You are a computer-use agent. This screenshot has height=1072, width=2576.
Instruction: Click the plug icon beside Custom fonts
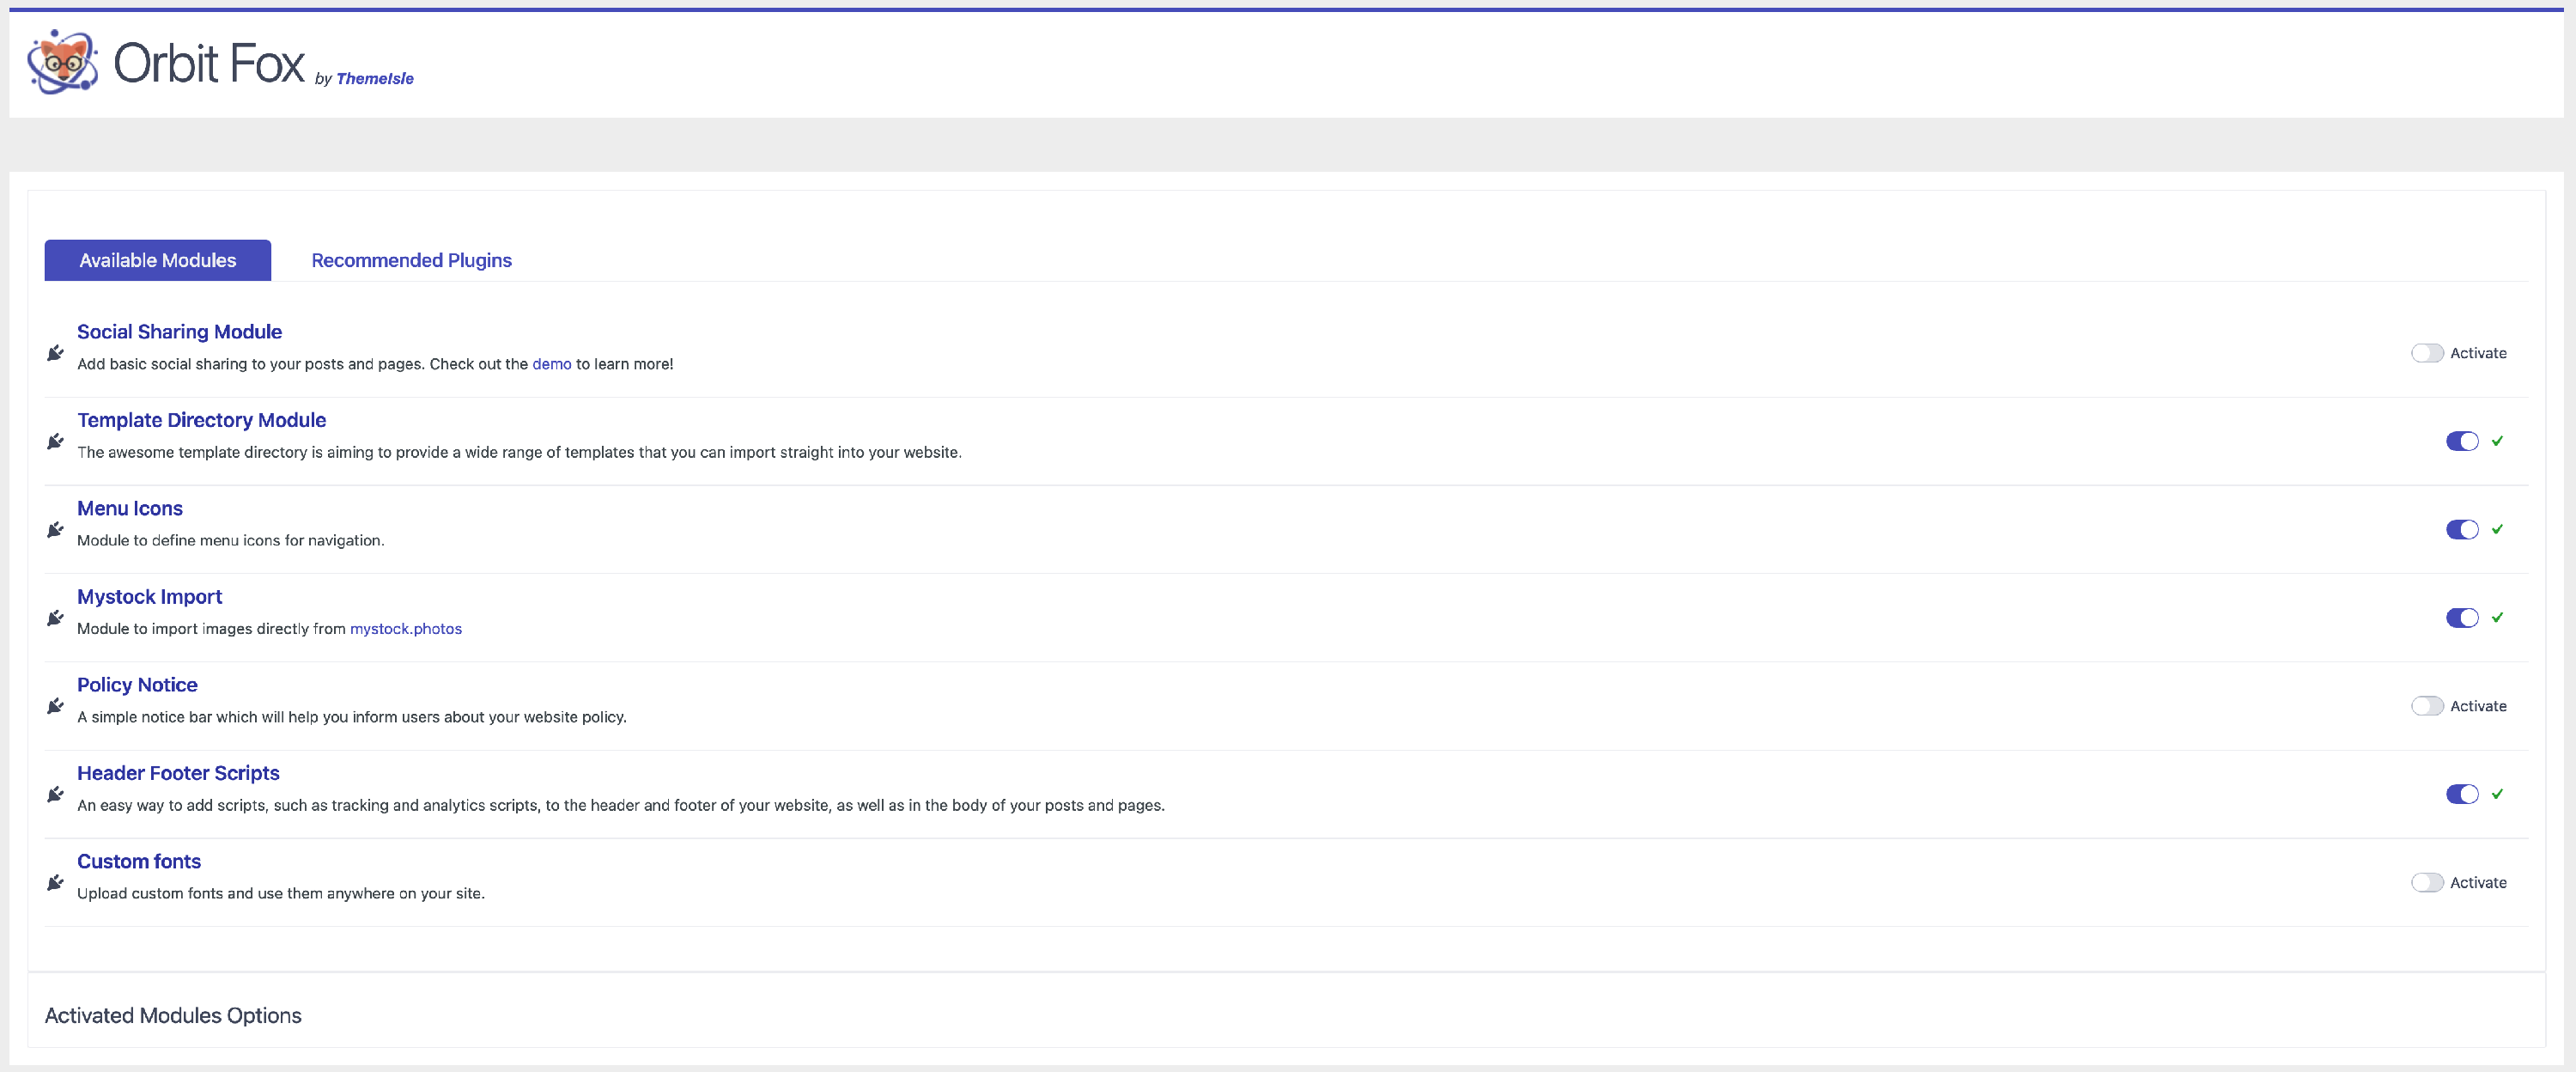(55, 881)
